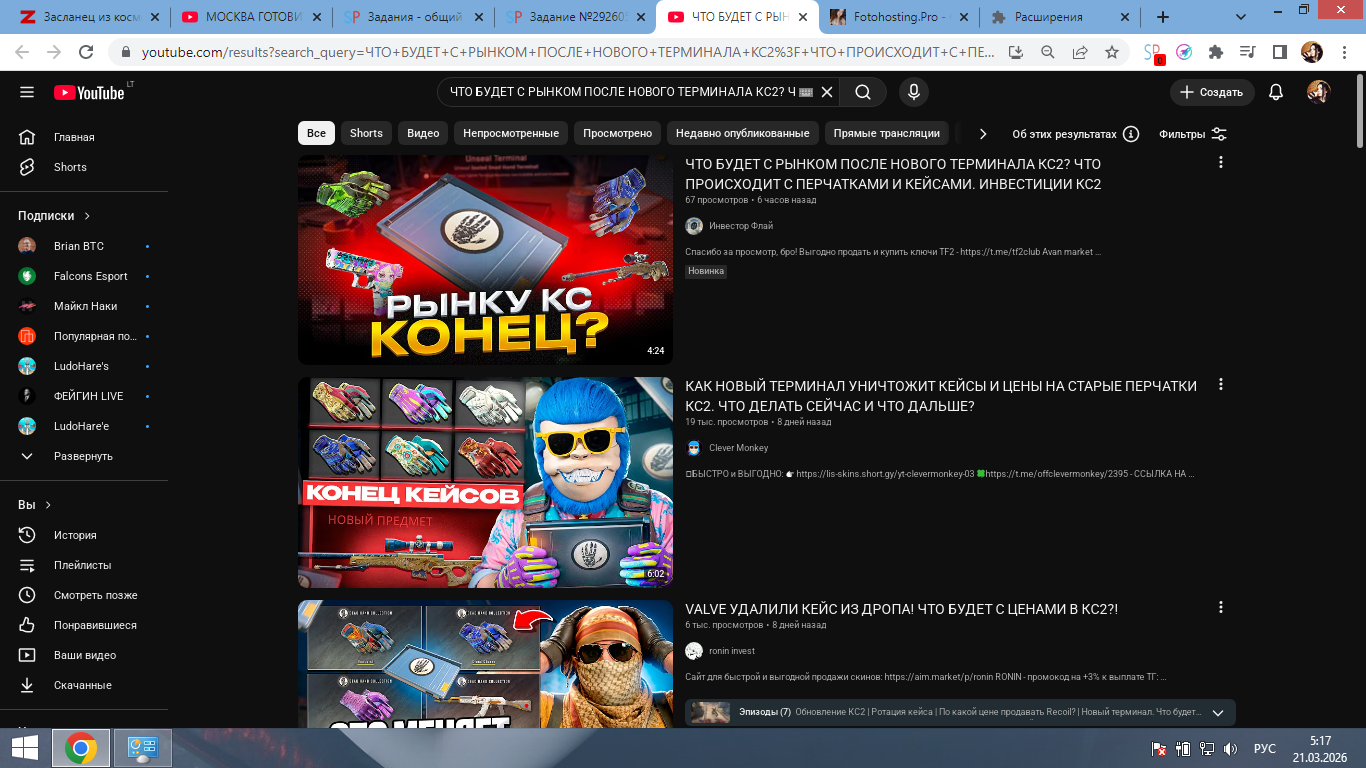Screen dimensions: 1366x768
Task: Bookmark this page with the star
Action: 1112,52
